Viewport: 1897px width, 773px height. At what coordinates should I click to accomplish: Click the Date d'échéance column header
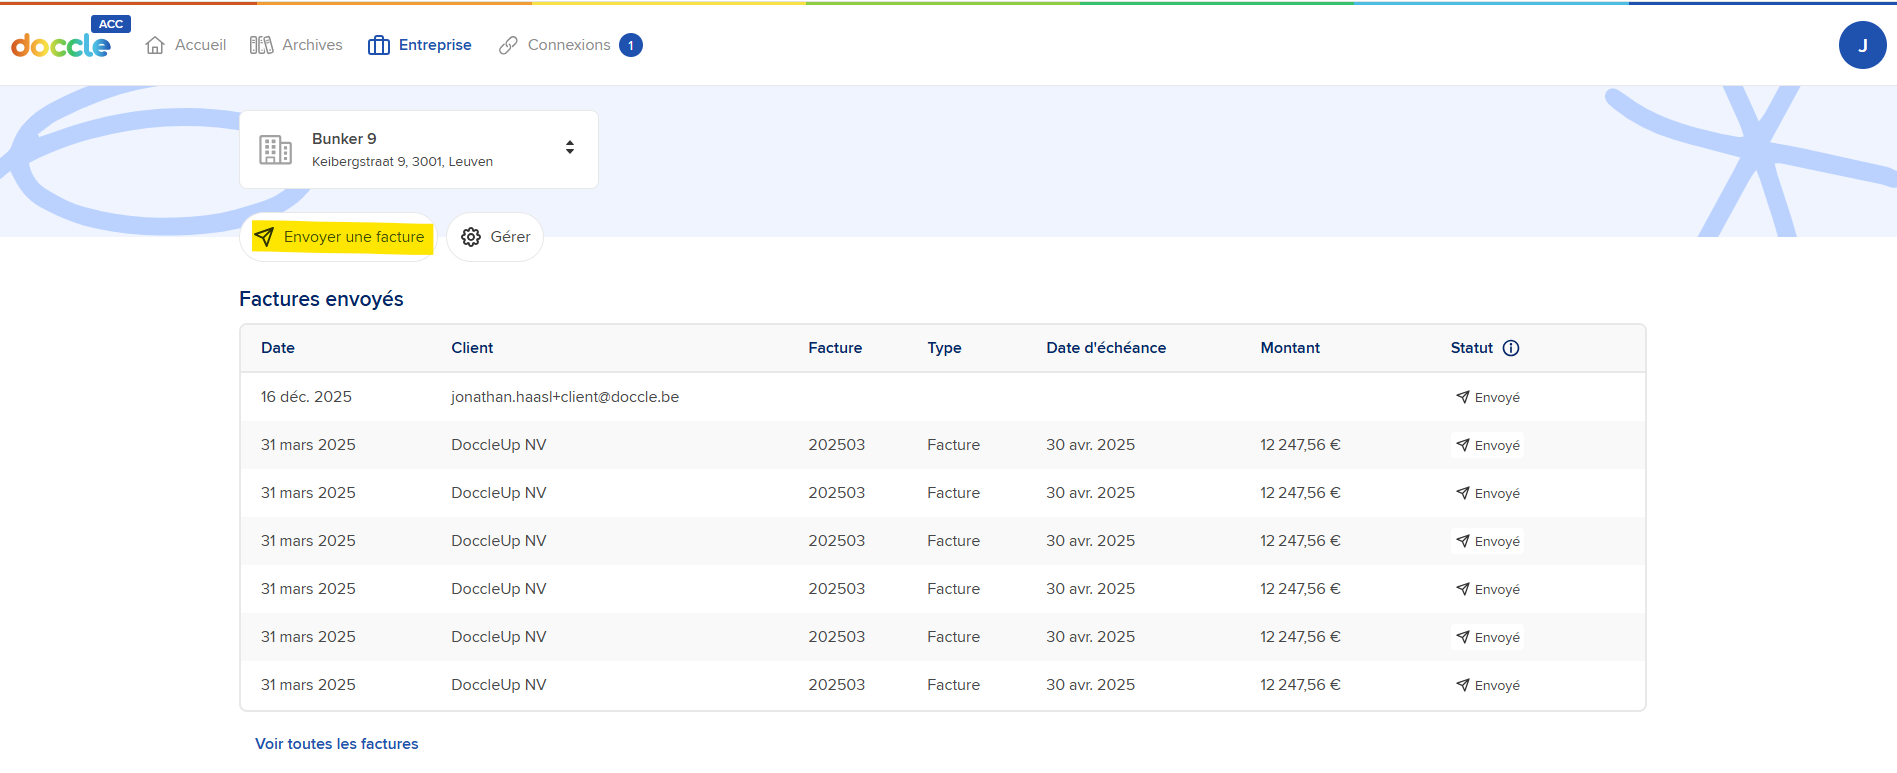(1105, 348)
